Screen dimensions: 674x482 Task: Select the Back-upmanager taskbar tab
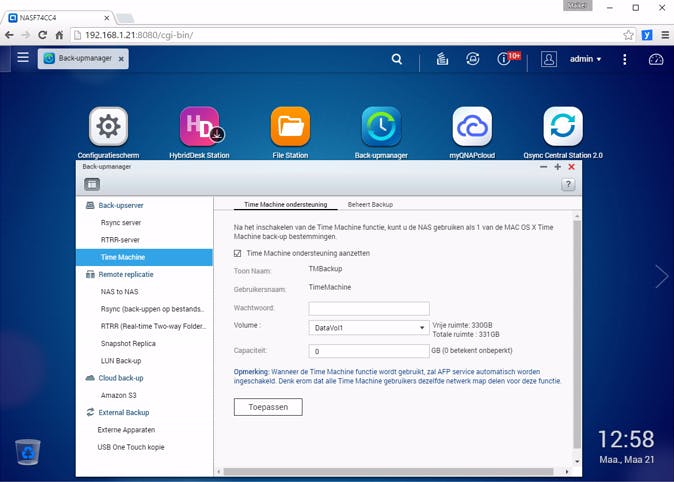point(81,58)
